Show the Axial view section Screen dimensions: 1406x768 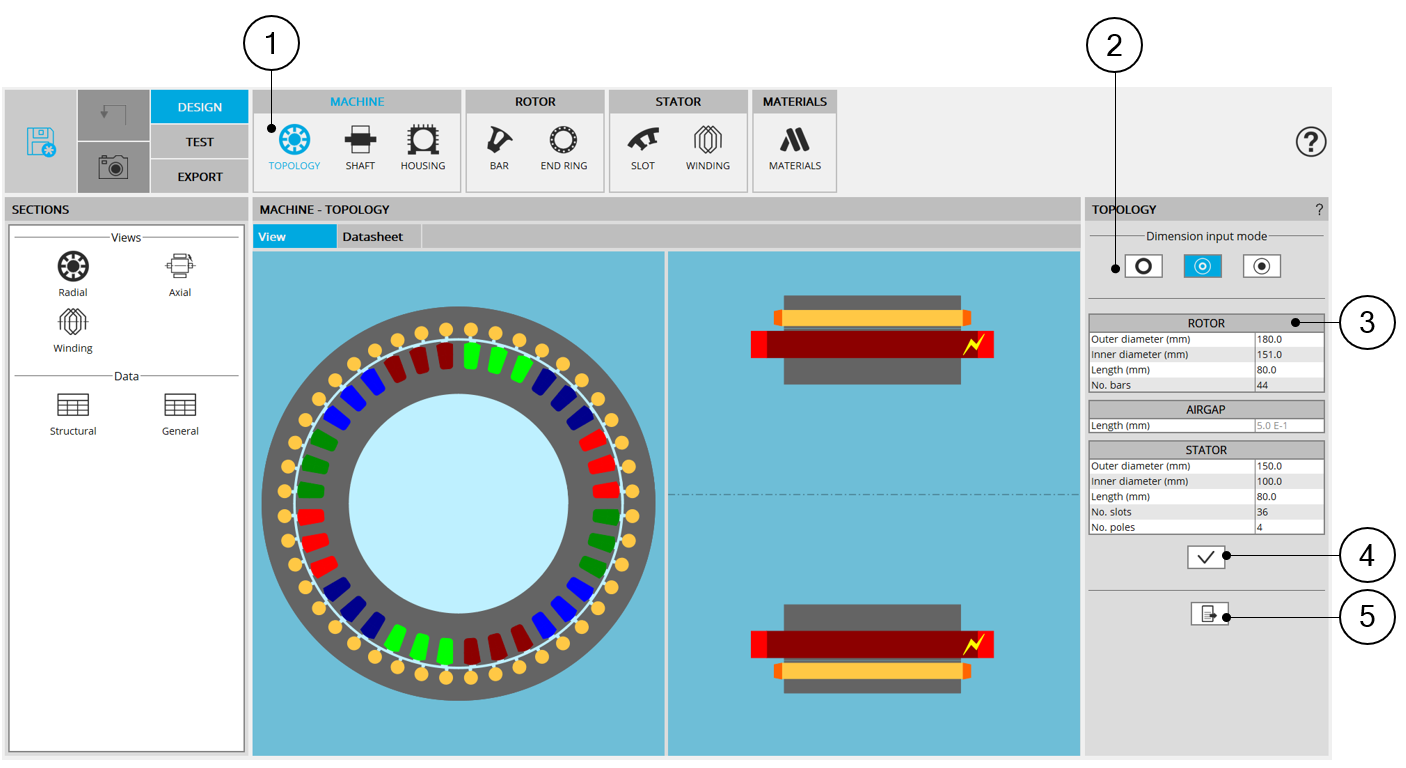coord(180,274)
